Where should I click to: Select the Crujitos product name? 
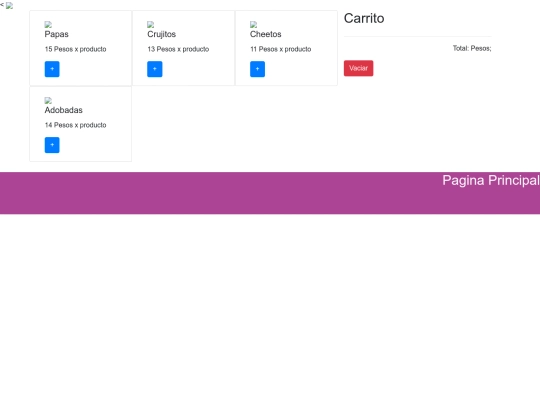[162, 34]
